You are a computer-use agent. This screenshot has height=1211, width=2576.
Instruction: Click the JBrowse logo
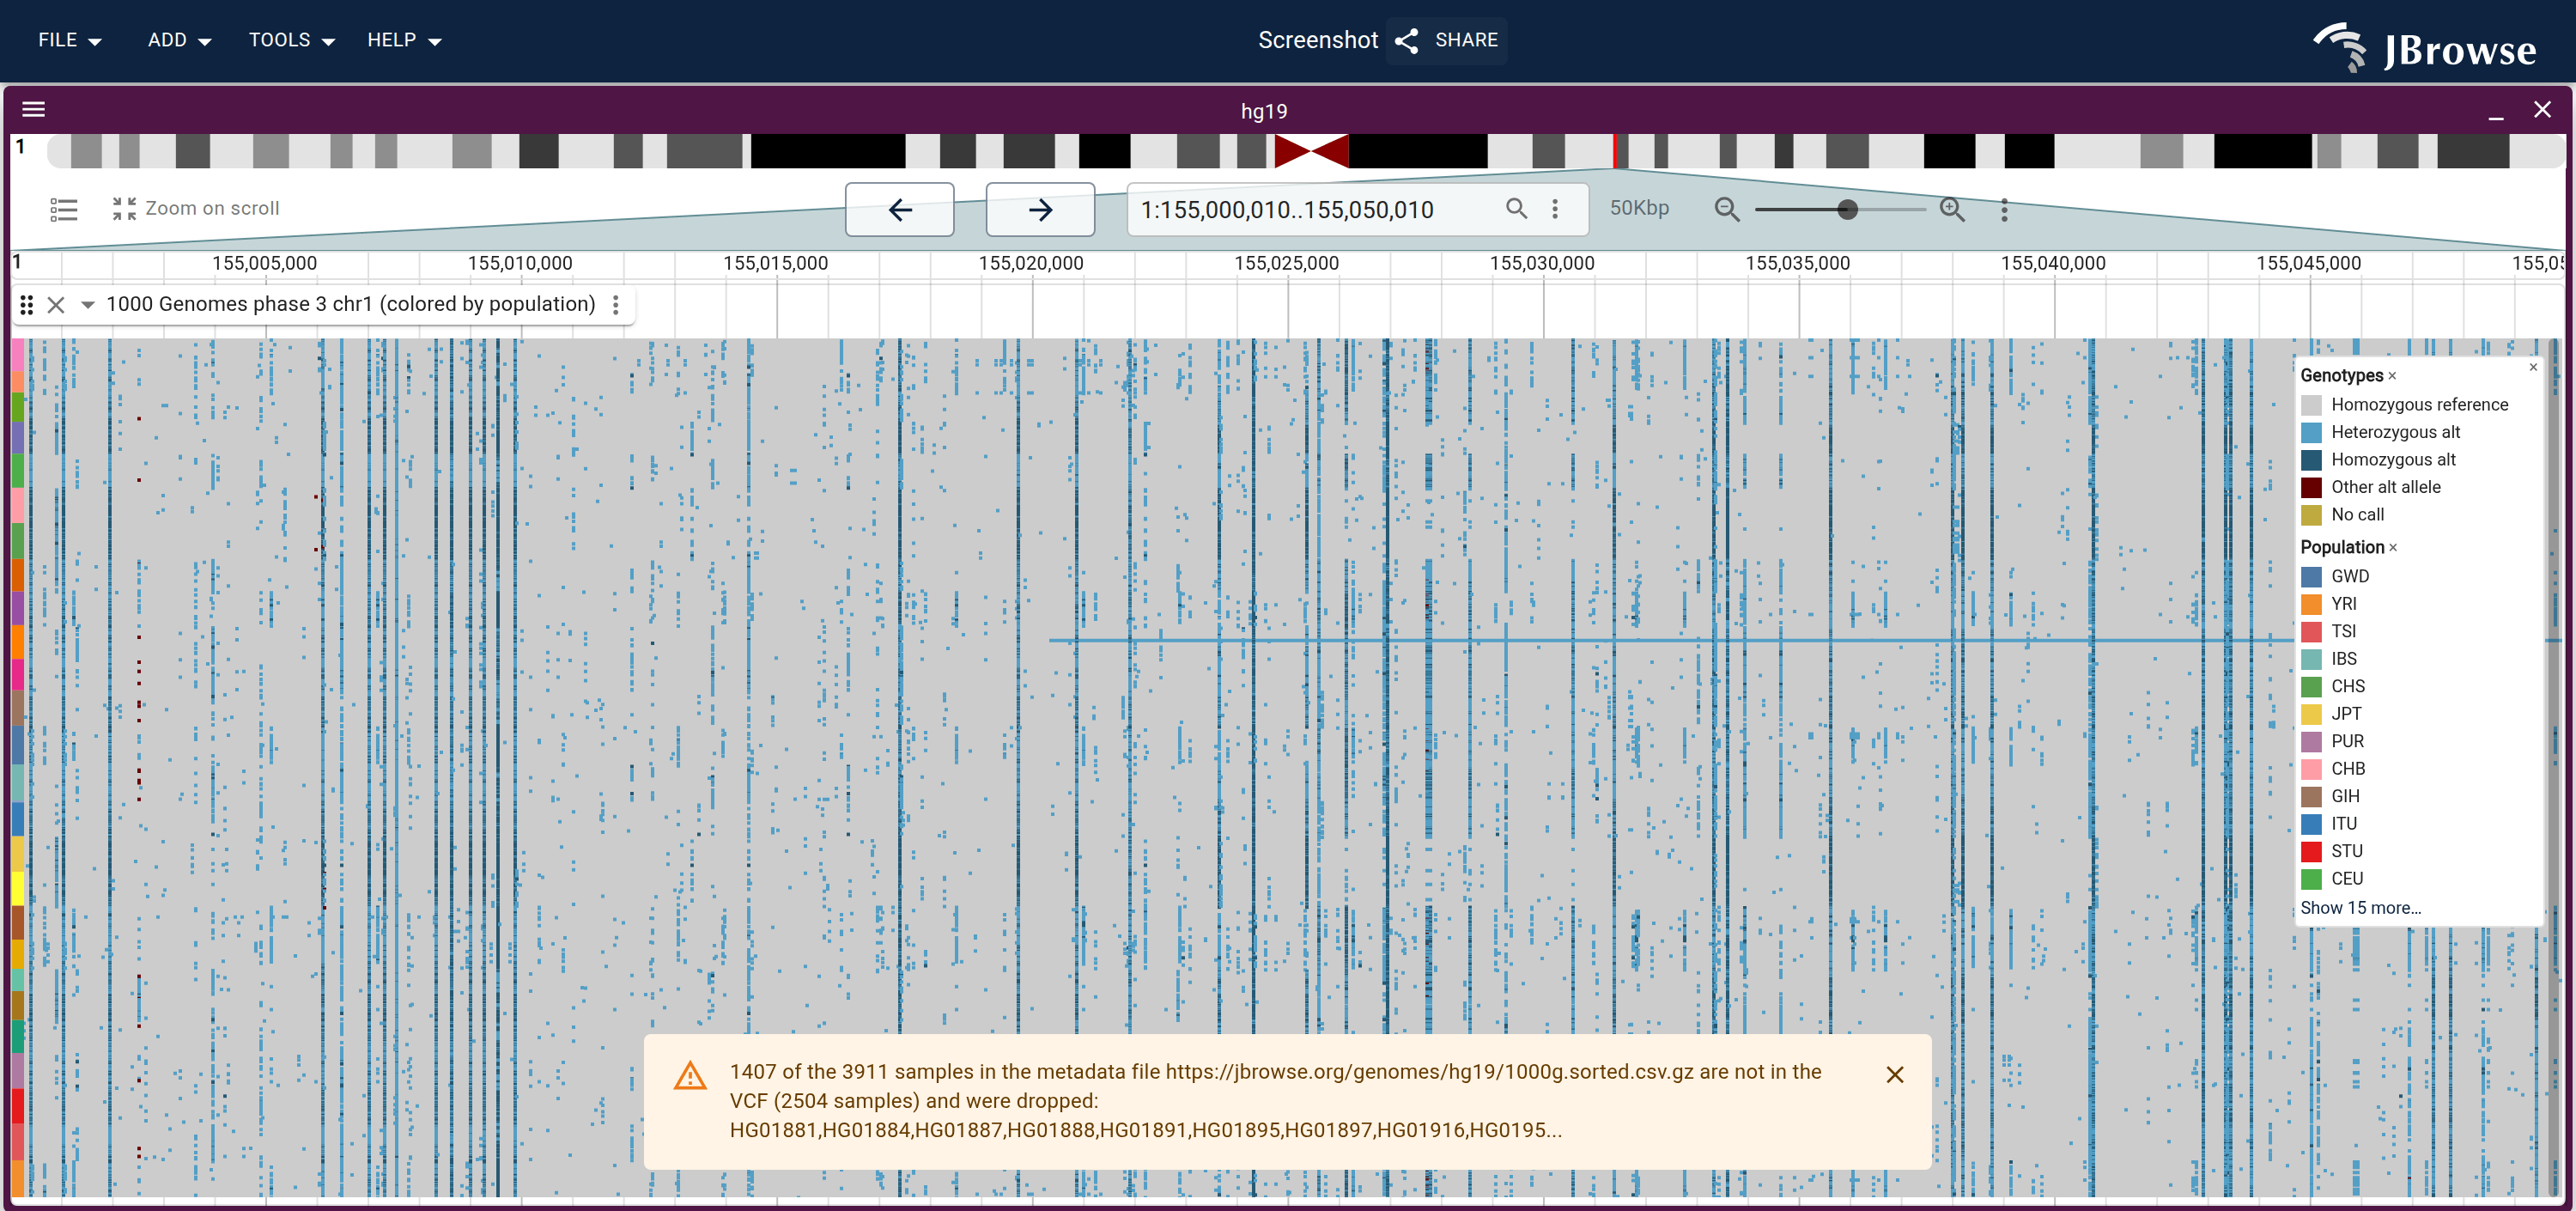(x=2425, y=47)
